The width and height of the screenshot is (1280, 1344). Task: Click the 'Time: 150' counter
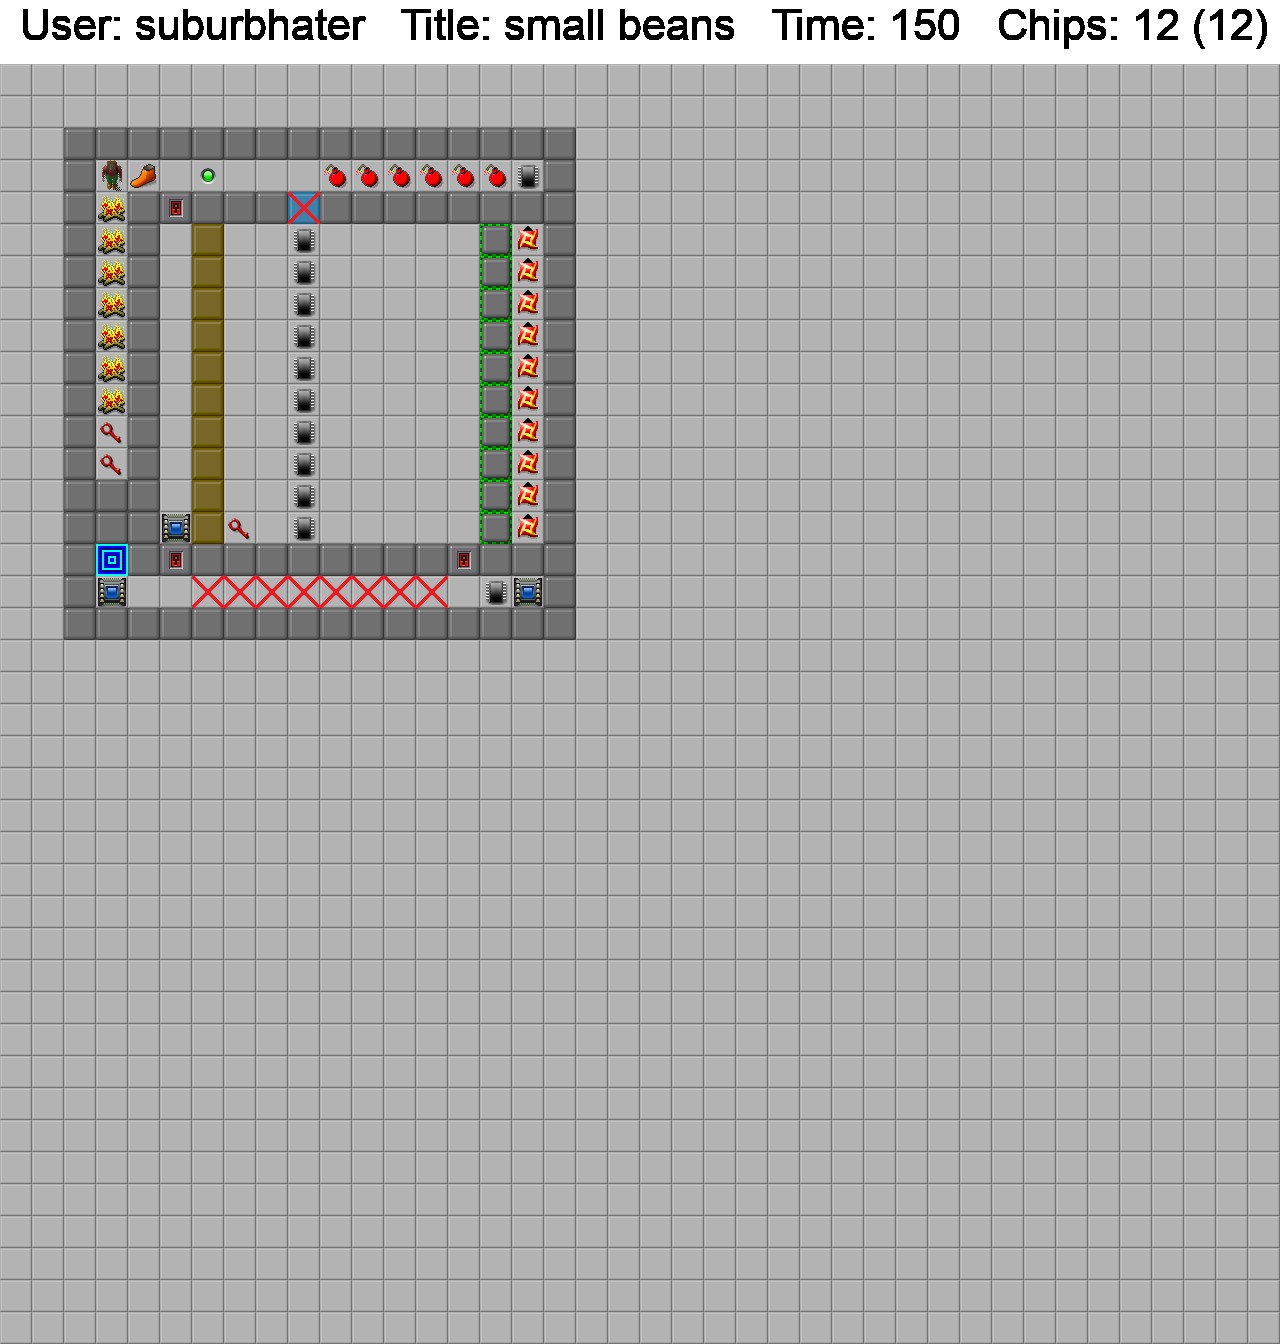click(865, 26)
